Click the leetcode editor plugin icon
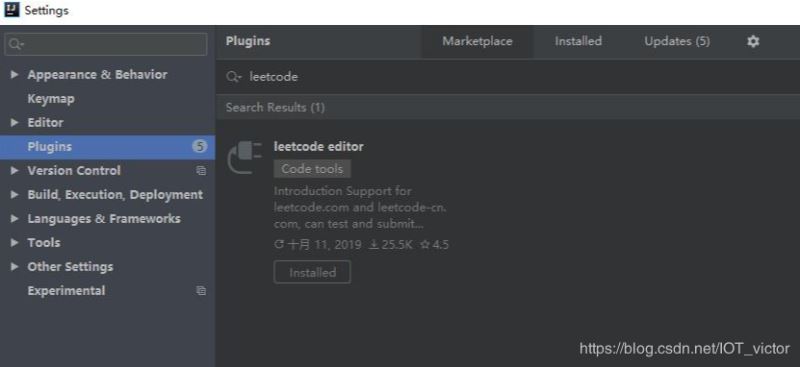Screen dimensions: 800x367 [244, 158]
